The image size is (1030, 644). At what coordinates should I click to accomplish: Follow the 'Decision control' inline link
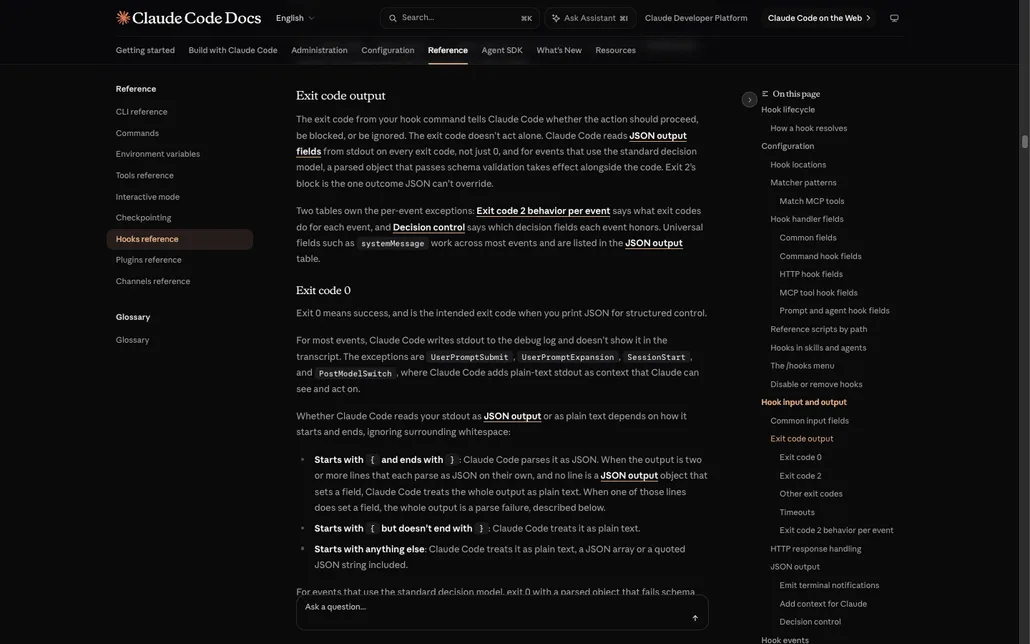click(428, 227)
